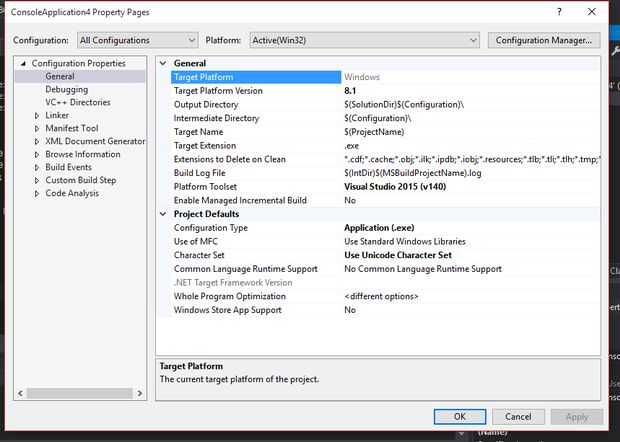Click No Common Language Runtime Support value

click(x=423, y=269)
